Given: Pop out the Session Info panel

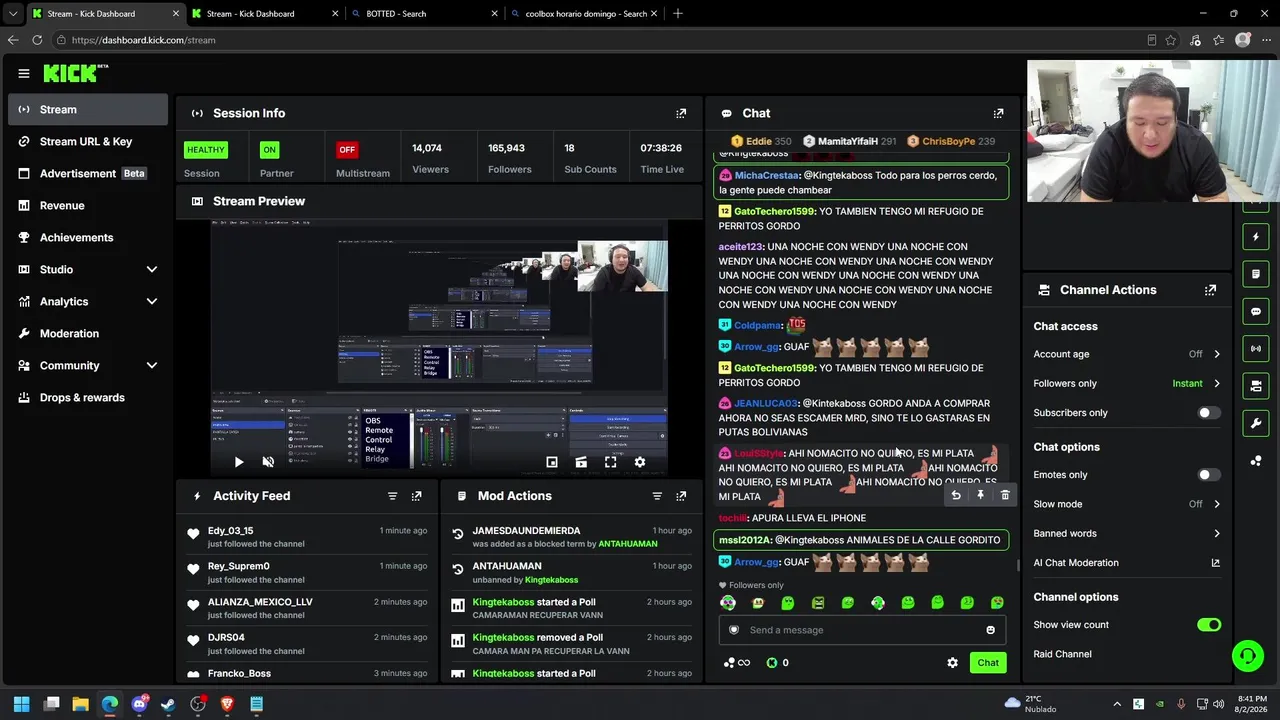Looking at the screenshot, I should click(x=681, y=114).
